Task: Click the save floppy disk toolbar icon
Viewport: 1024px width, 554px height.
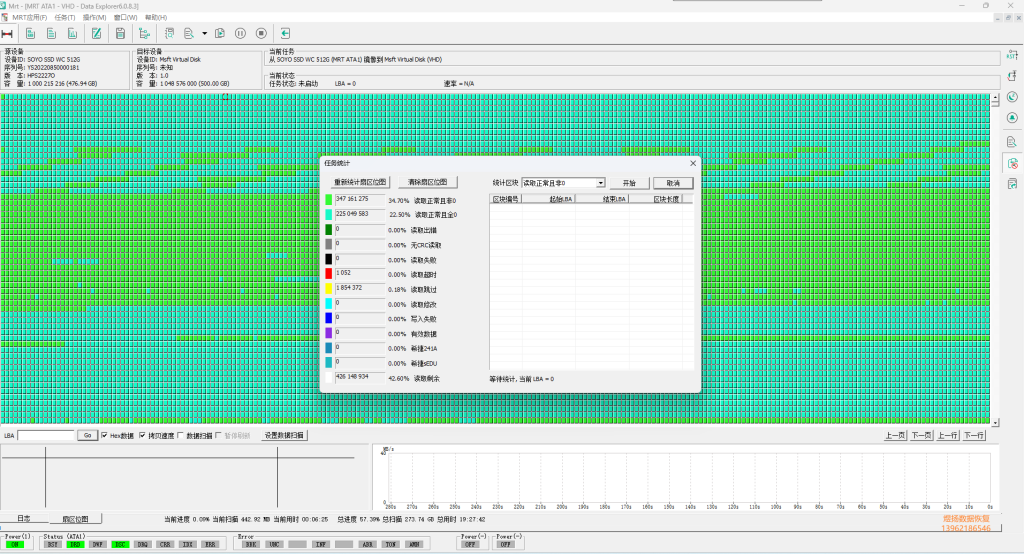Action: click(120, 33)
